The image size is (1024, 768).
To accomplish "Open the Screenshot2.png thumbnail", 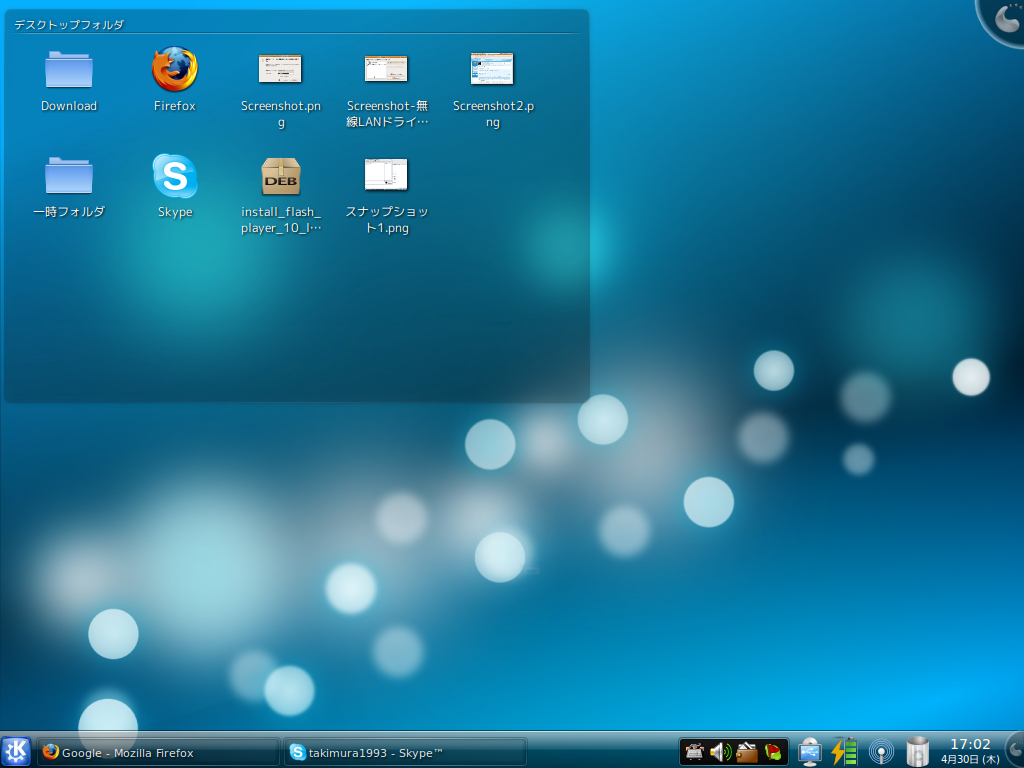I will tap(492, 69).
